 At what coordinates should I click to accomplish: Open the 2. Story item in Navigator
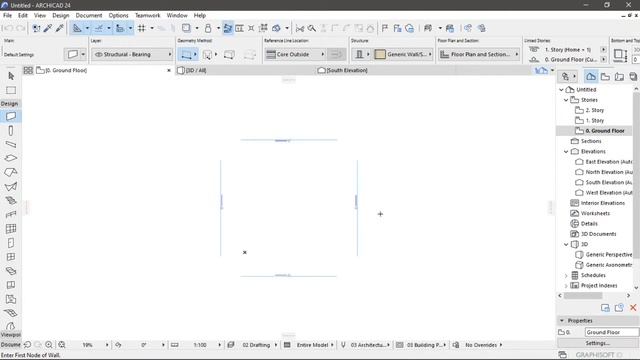pos(594,110)
